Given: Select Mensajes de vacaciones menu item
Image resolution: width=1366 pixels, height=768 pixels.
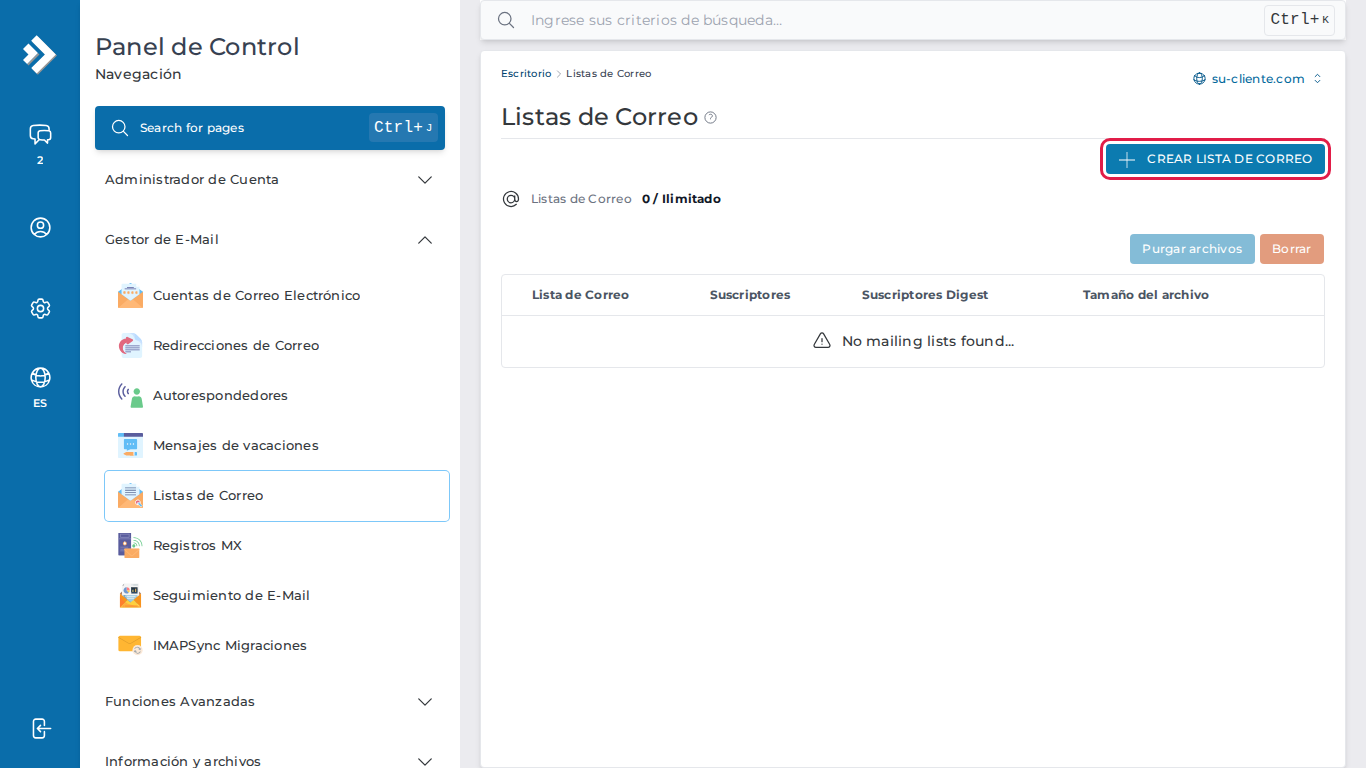Looking at the screenshot, I should [277, 445].
